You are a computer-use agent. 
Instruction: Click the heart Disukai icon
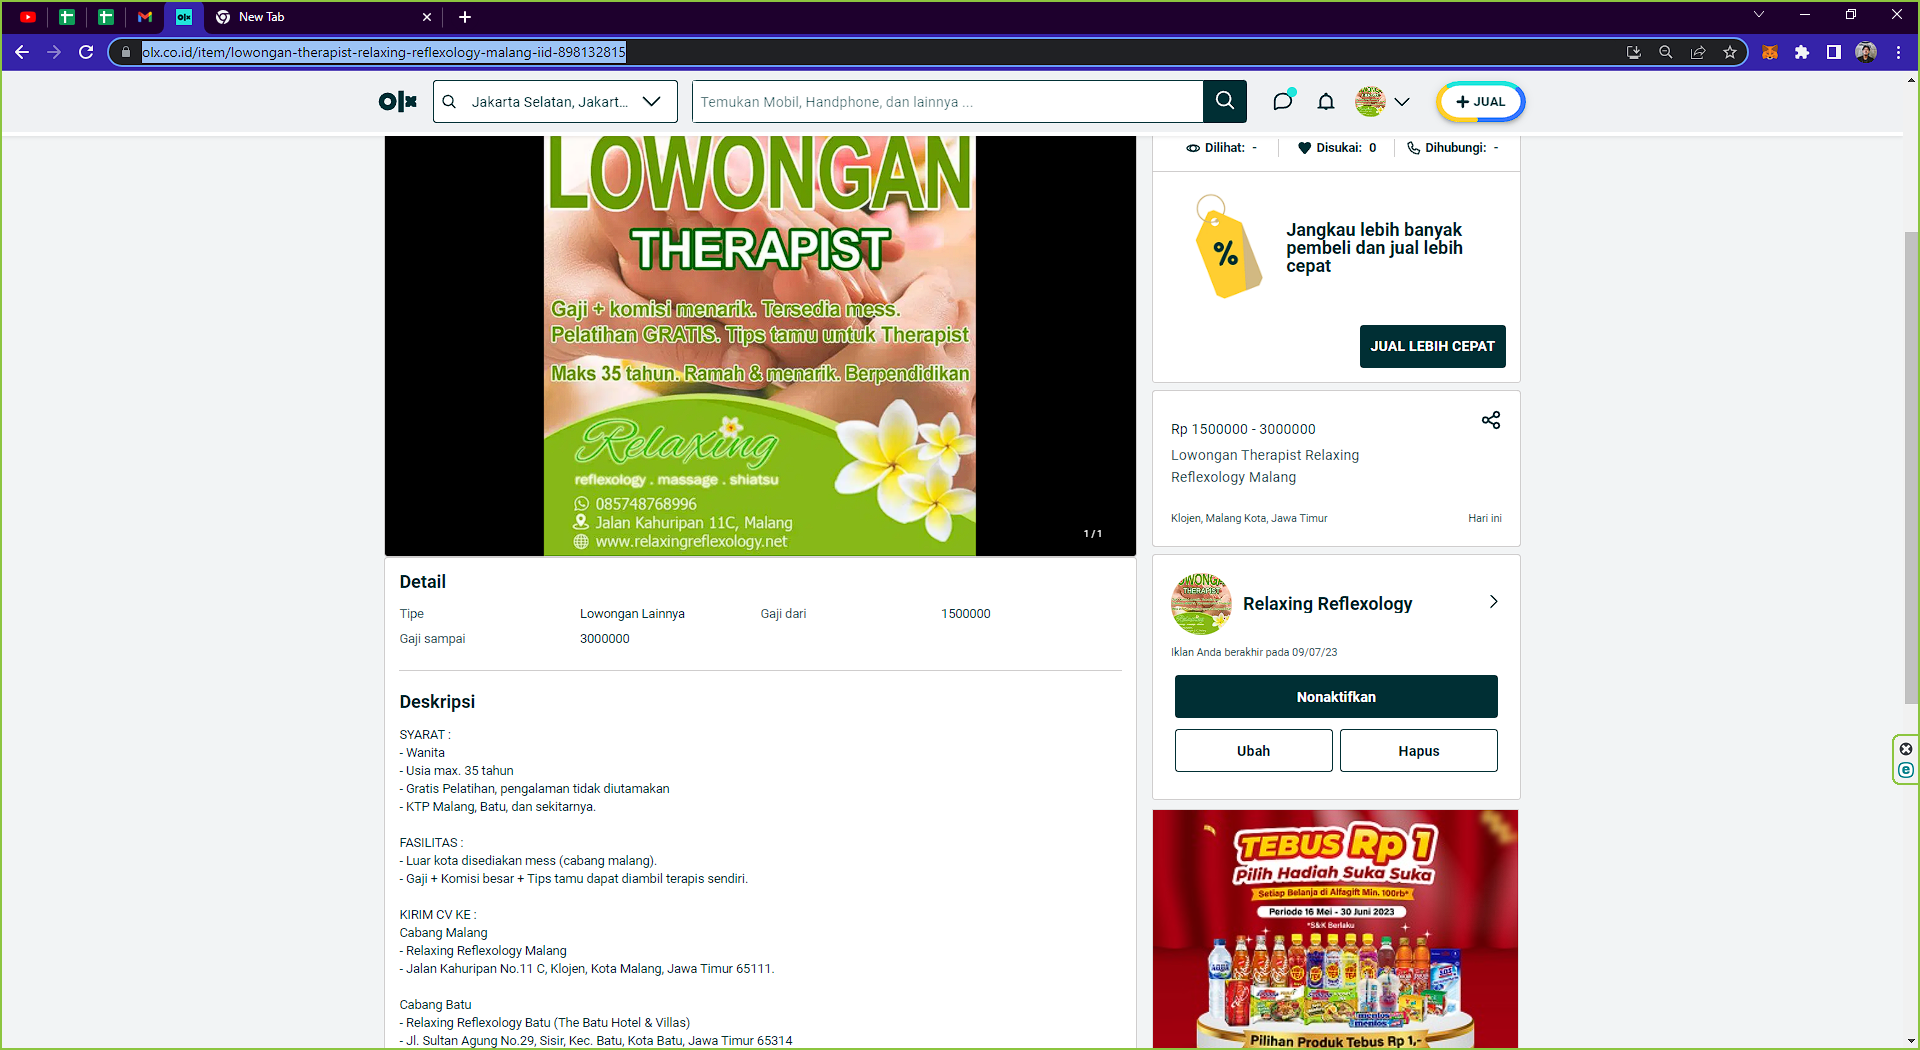(x=1304, y=148)
